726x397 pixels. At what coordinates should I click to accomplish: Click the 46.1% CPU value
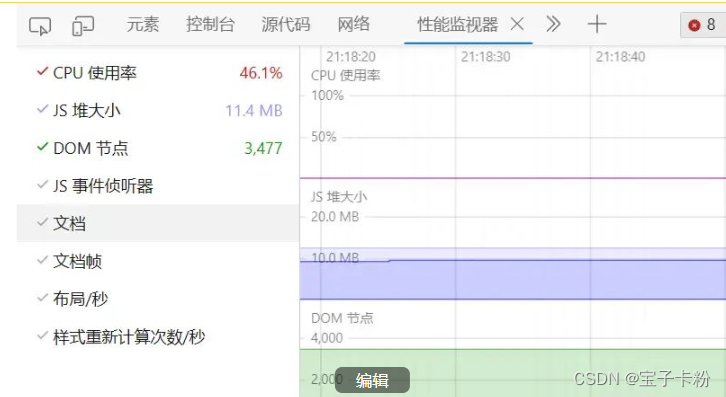[261, 73]
